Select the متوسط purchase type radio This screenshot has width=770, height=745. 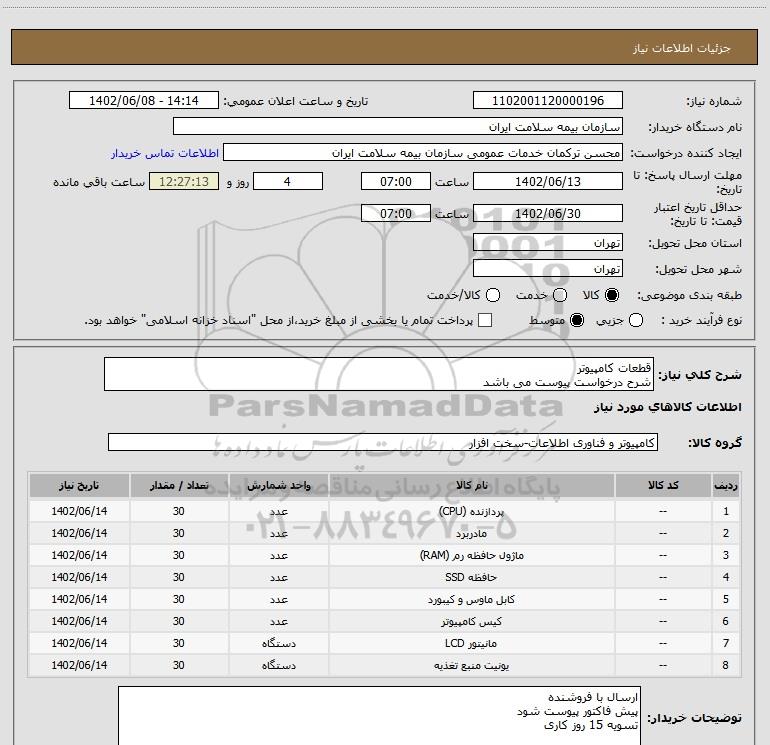coord(577,320)
